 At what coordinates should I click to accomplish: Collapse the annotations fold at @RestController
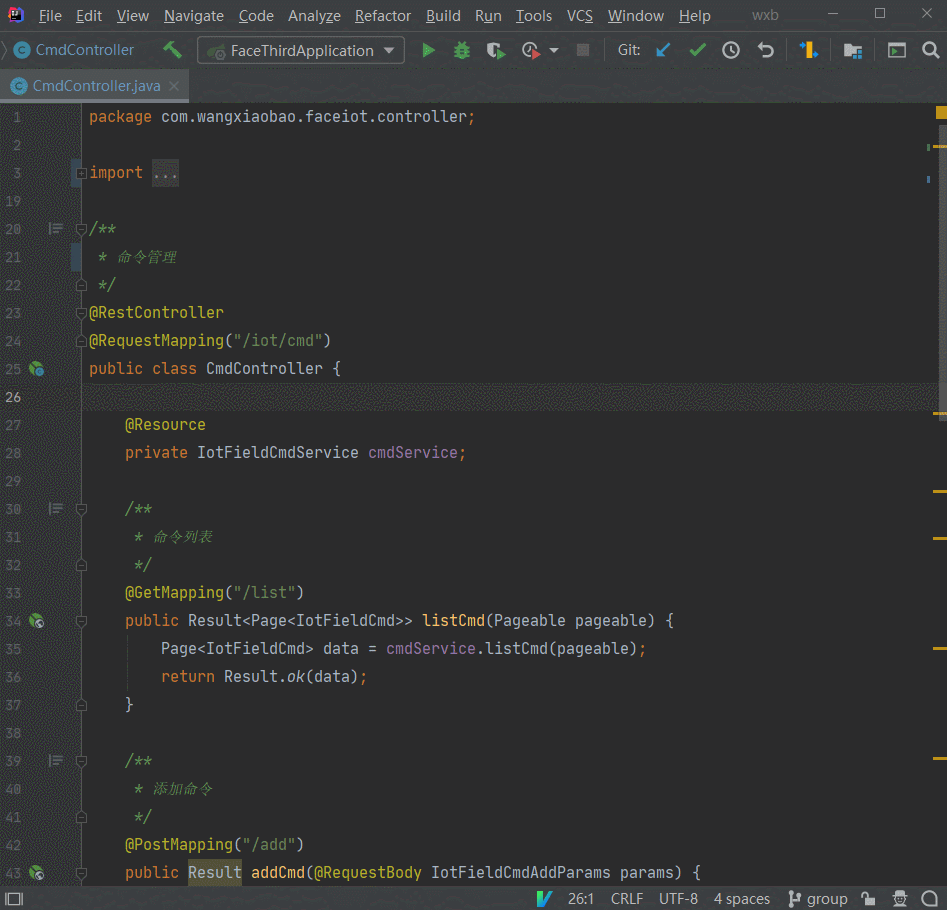pos(81,313)
